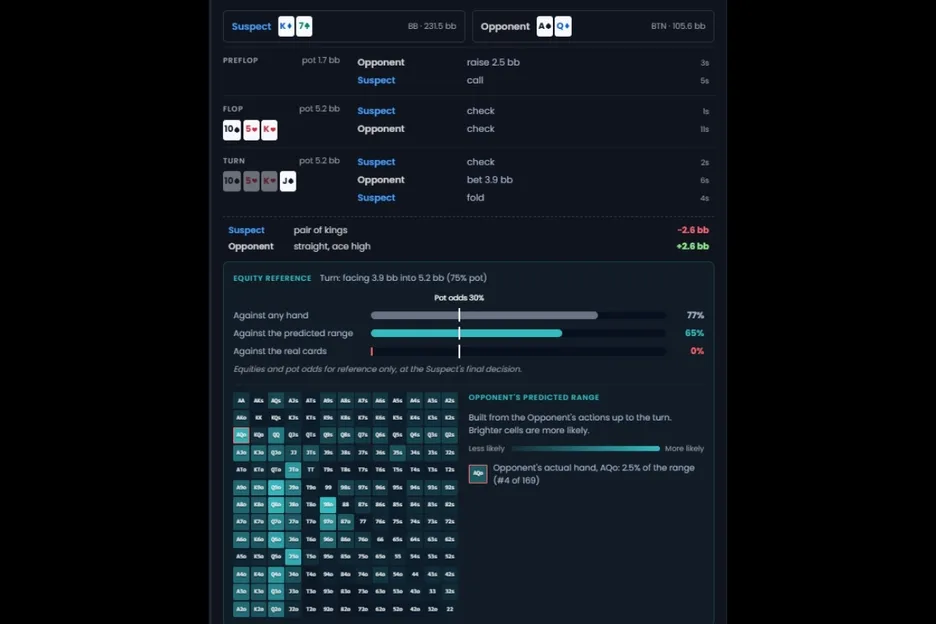Click the dimmed 5 of hearts in the TURN row
Image resolution: width=936 pixels, height=624 pixels.
click(x=251, y=181)
